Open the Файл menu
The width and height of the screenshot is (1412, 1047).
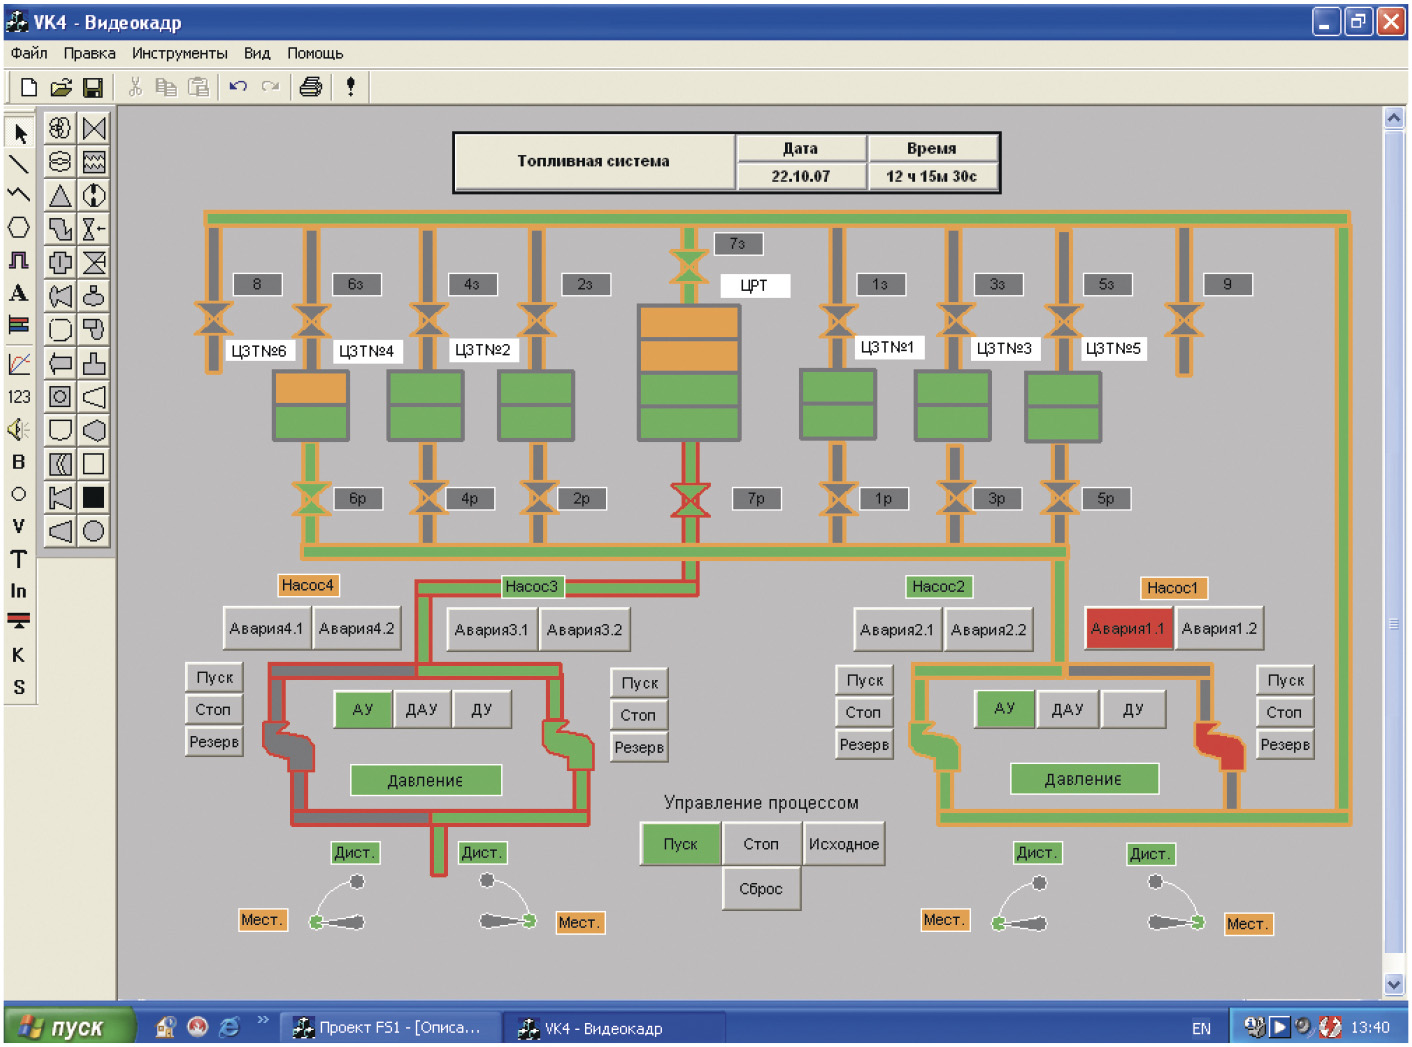[x=29, y=53]
